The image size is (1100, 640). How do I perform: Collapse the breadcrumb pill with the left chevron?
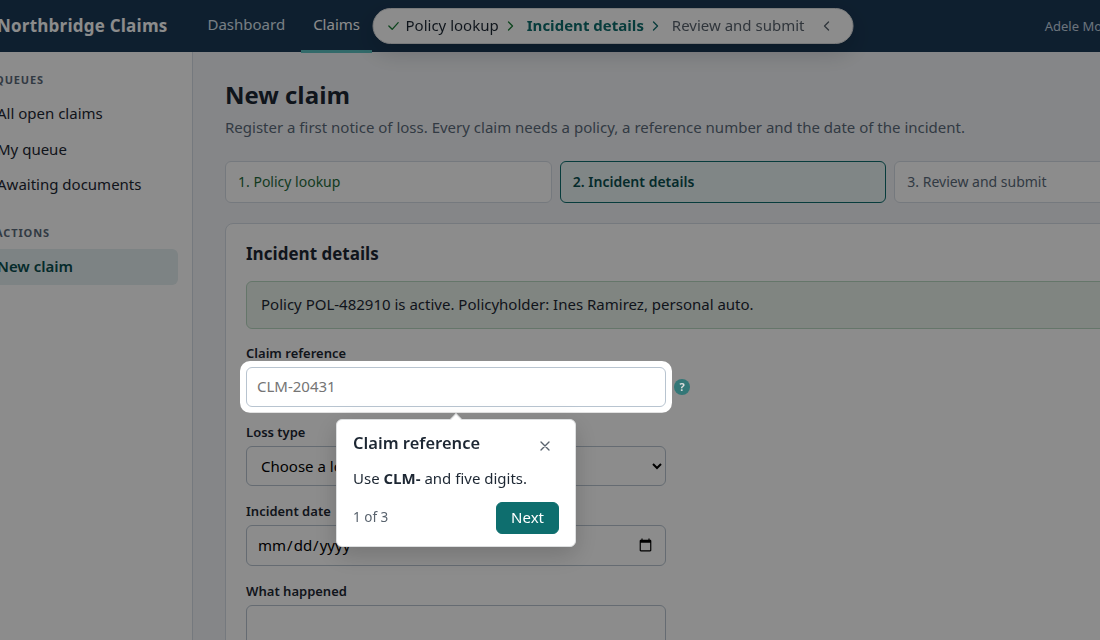(x=827, y=26)
